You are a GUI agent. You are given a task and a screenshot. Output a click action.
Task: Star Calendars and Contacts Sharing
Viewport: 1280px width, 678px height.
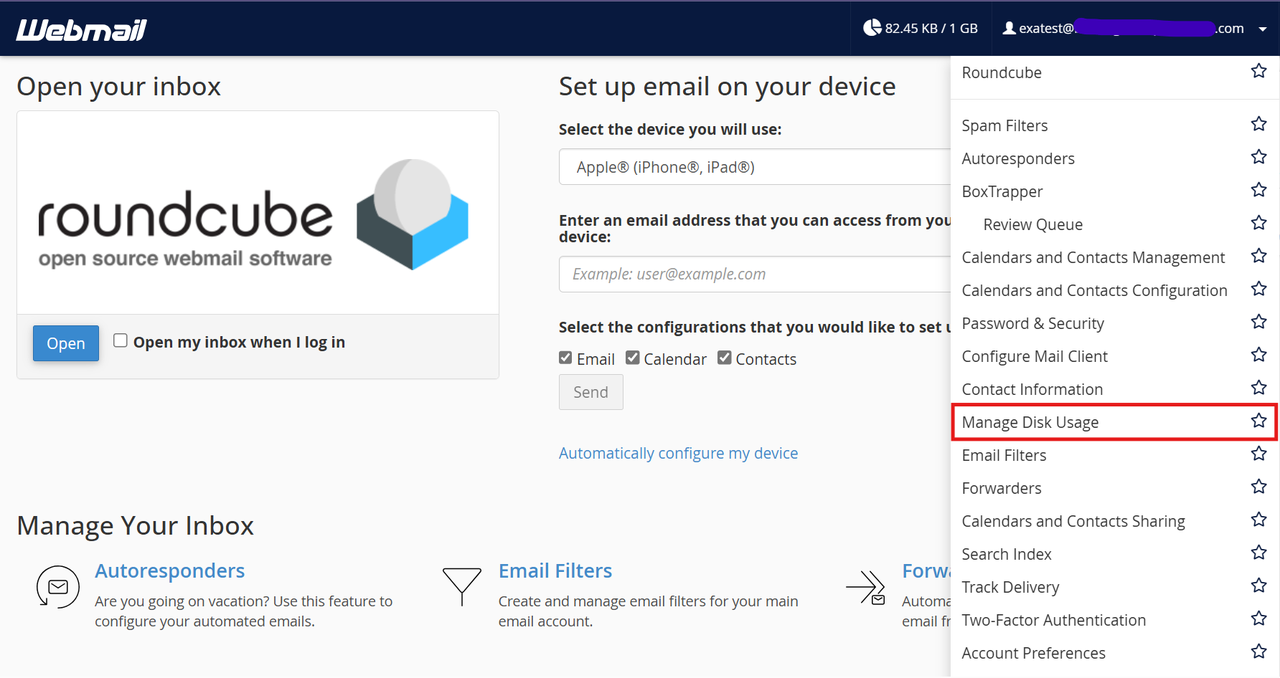(x=1259, y=520)
